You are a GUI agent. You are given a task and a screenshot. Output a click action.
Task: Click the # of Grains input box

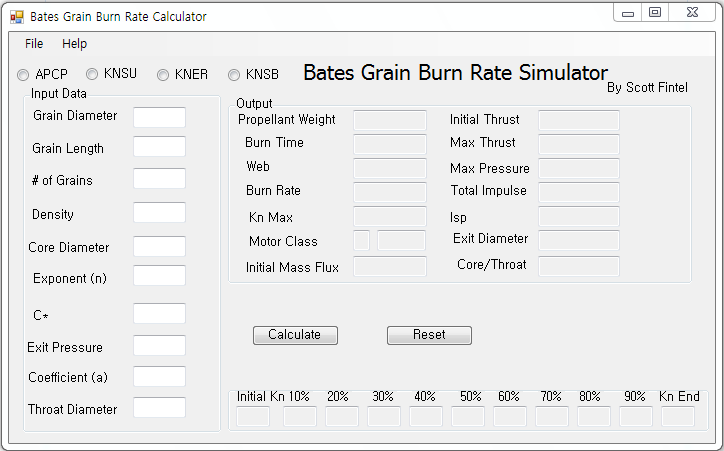[160, 179]
